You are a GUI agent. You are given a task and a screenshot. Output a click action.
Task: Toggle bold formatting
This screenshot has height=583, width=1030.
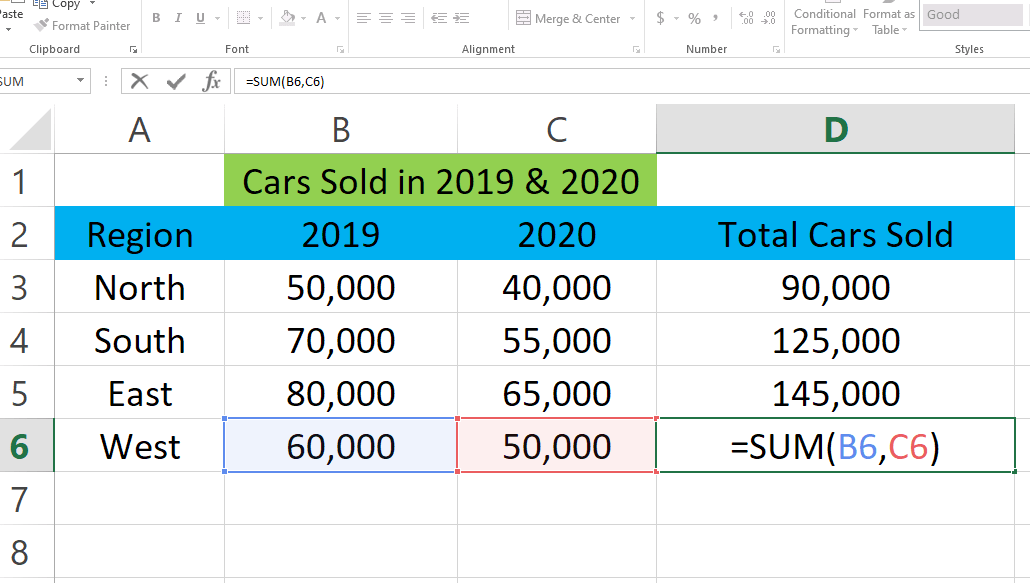[x=156, y=17]
